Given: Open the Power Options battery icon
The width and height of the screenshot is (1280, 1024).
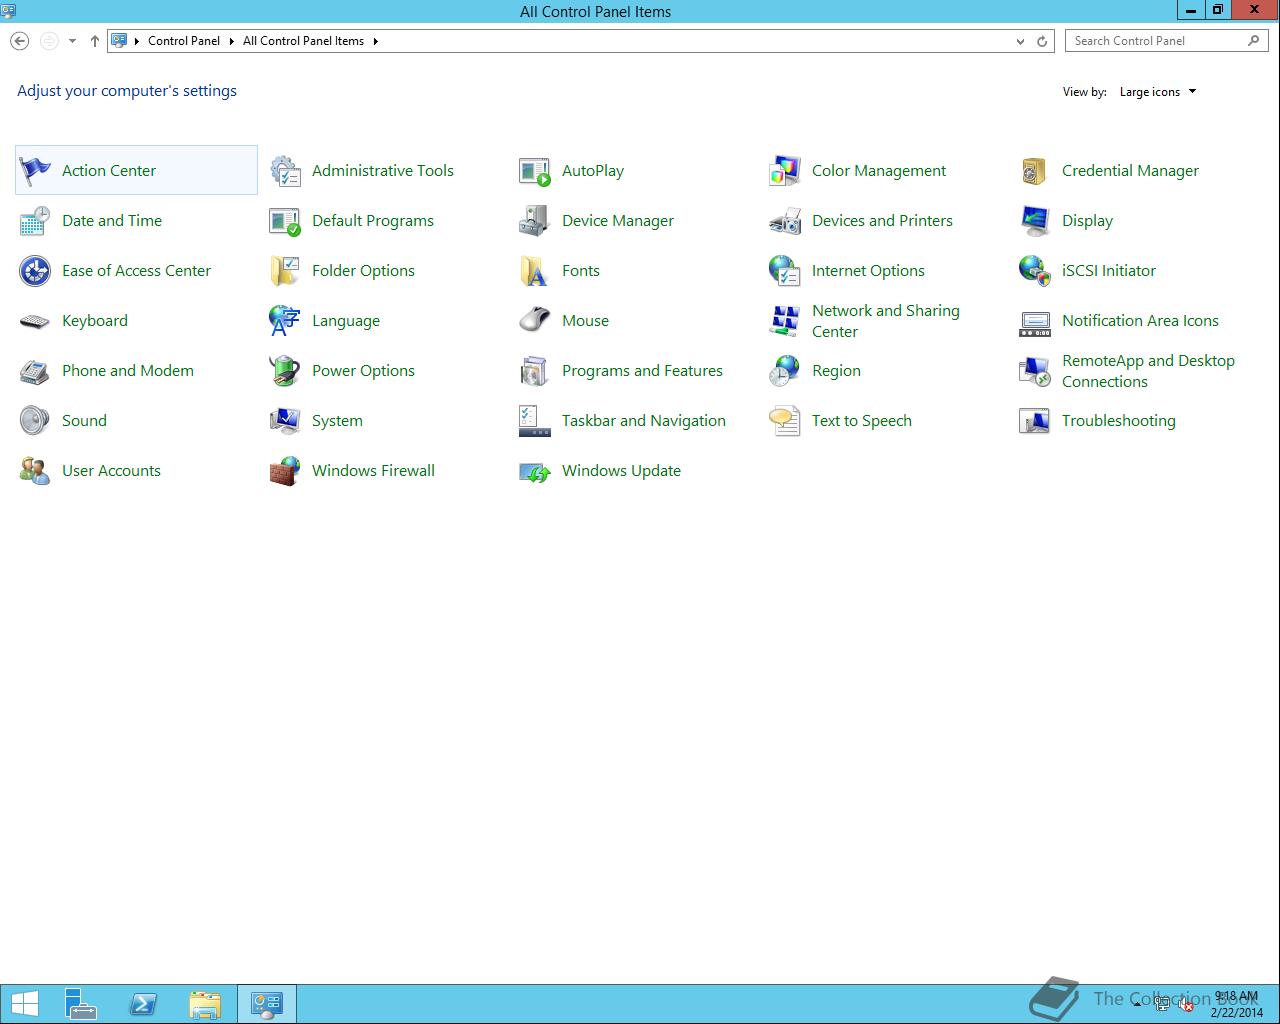Looking at the screenshot, I should (285, 371).
